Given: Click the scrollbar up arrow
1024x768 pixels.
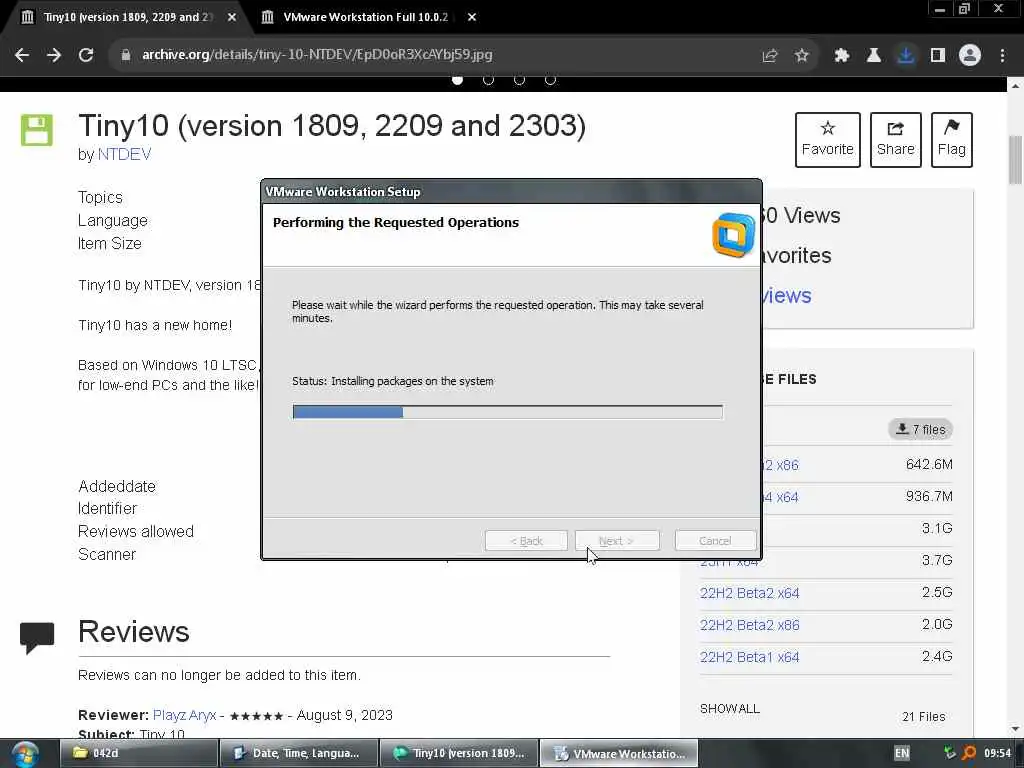Looking at the screenshot, I should coord(1015,86).
